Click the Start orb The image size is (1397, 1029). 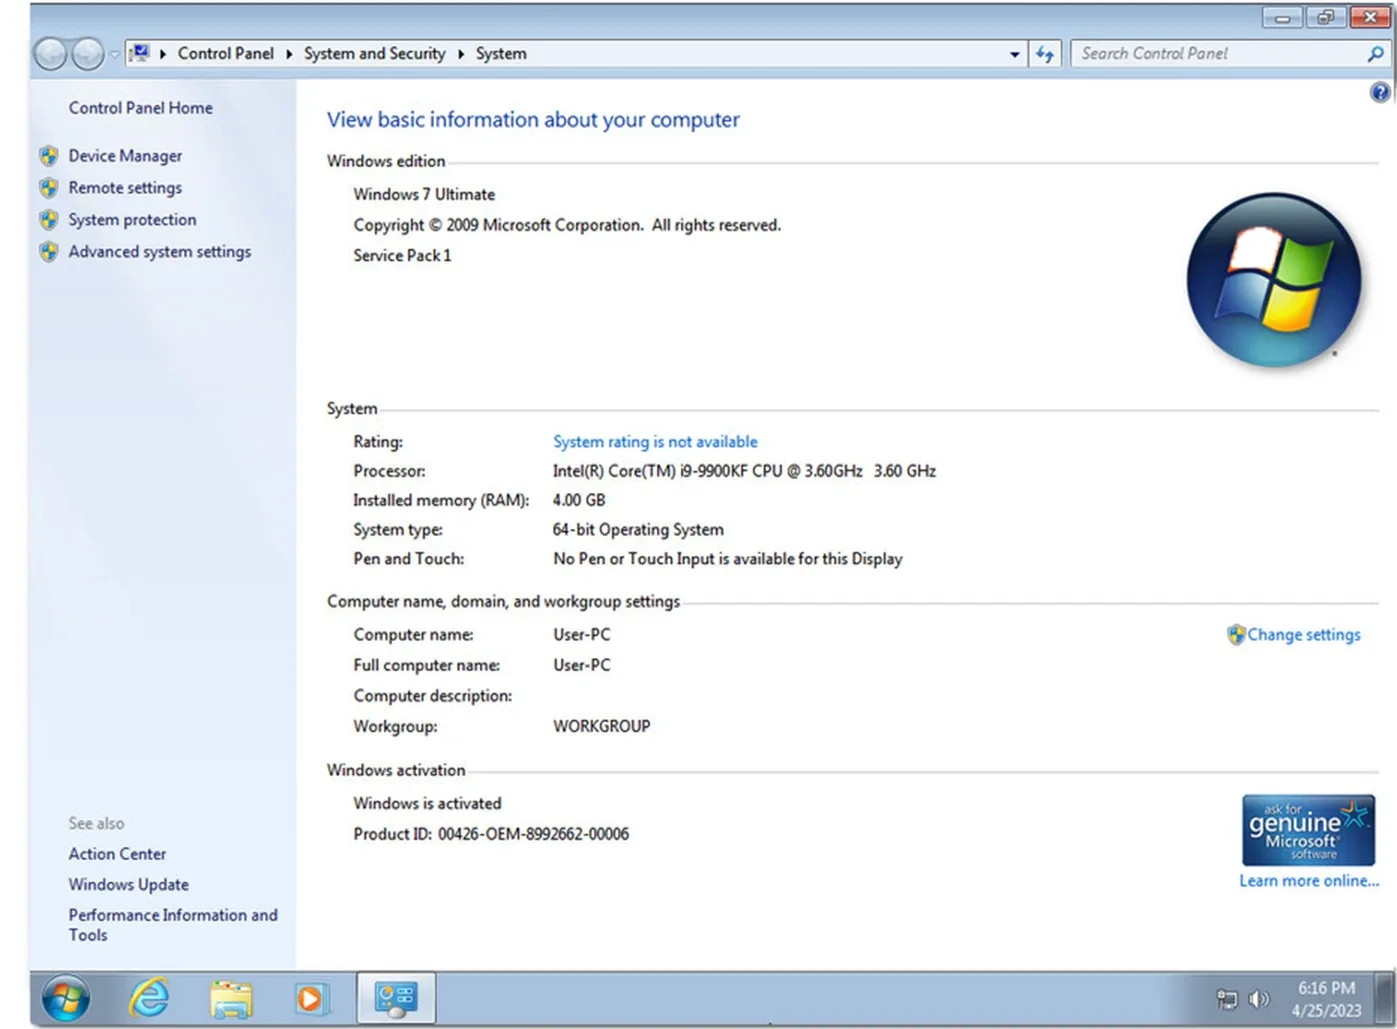click(x=64, y=998)
